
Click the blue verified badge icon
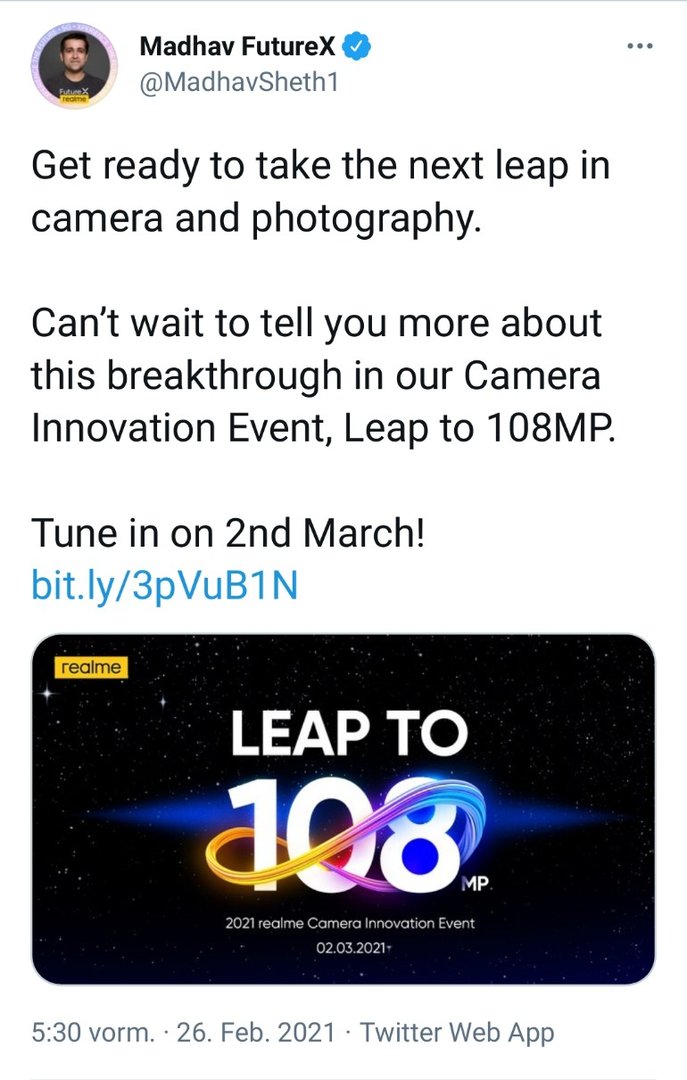tap(357, 46)
